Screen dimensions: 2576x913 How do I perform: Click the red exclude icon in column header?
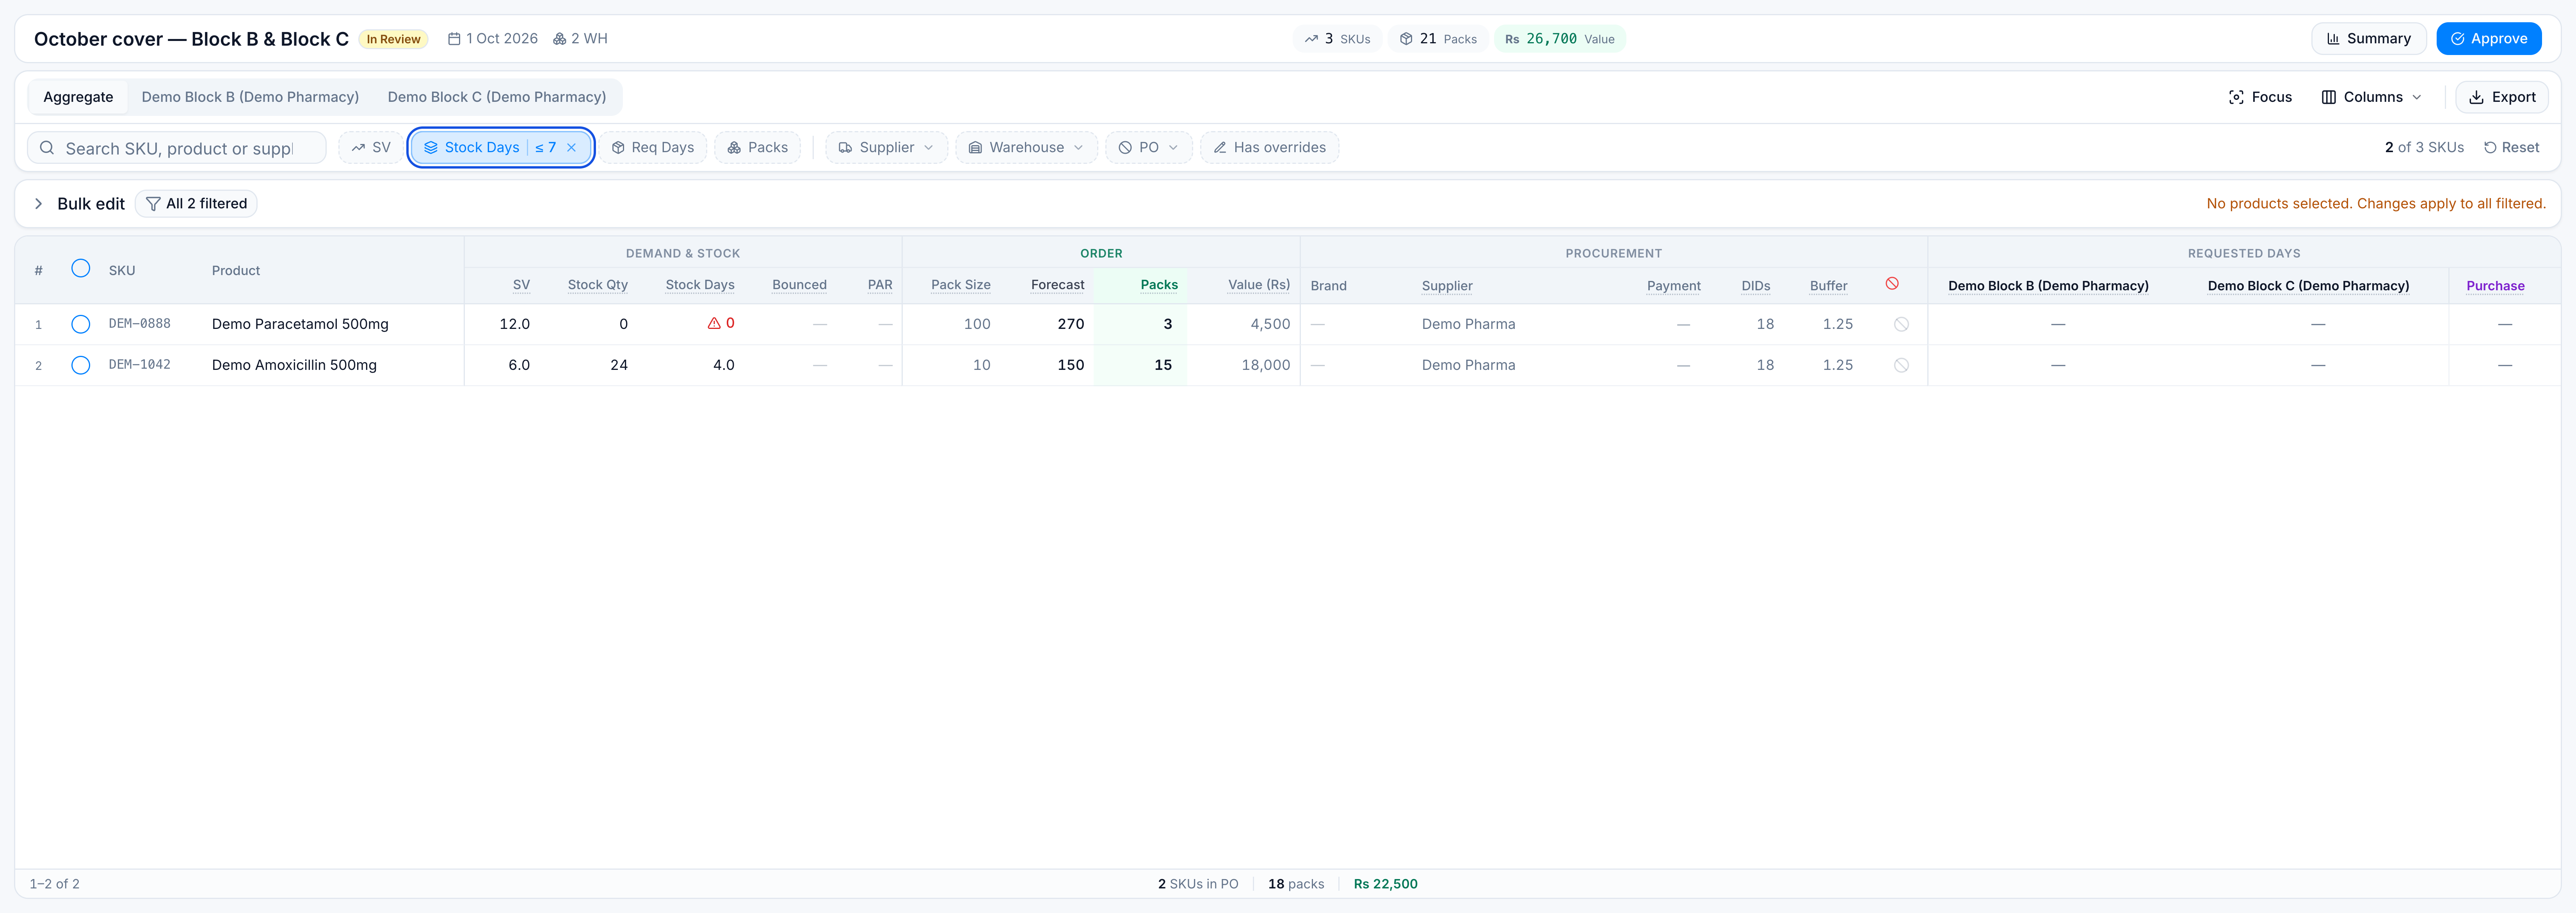pos(1892,284)
